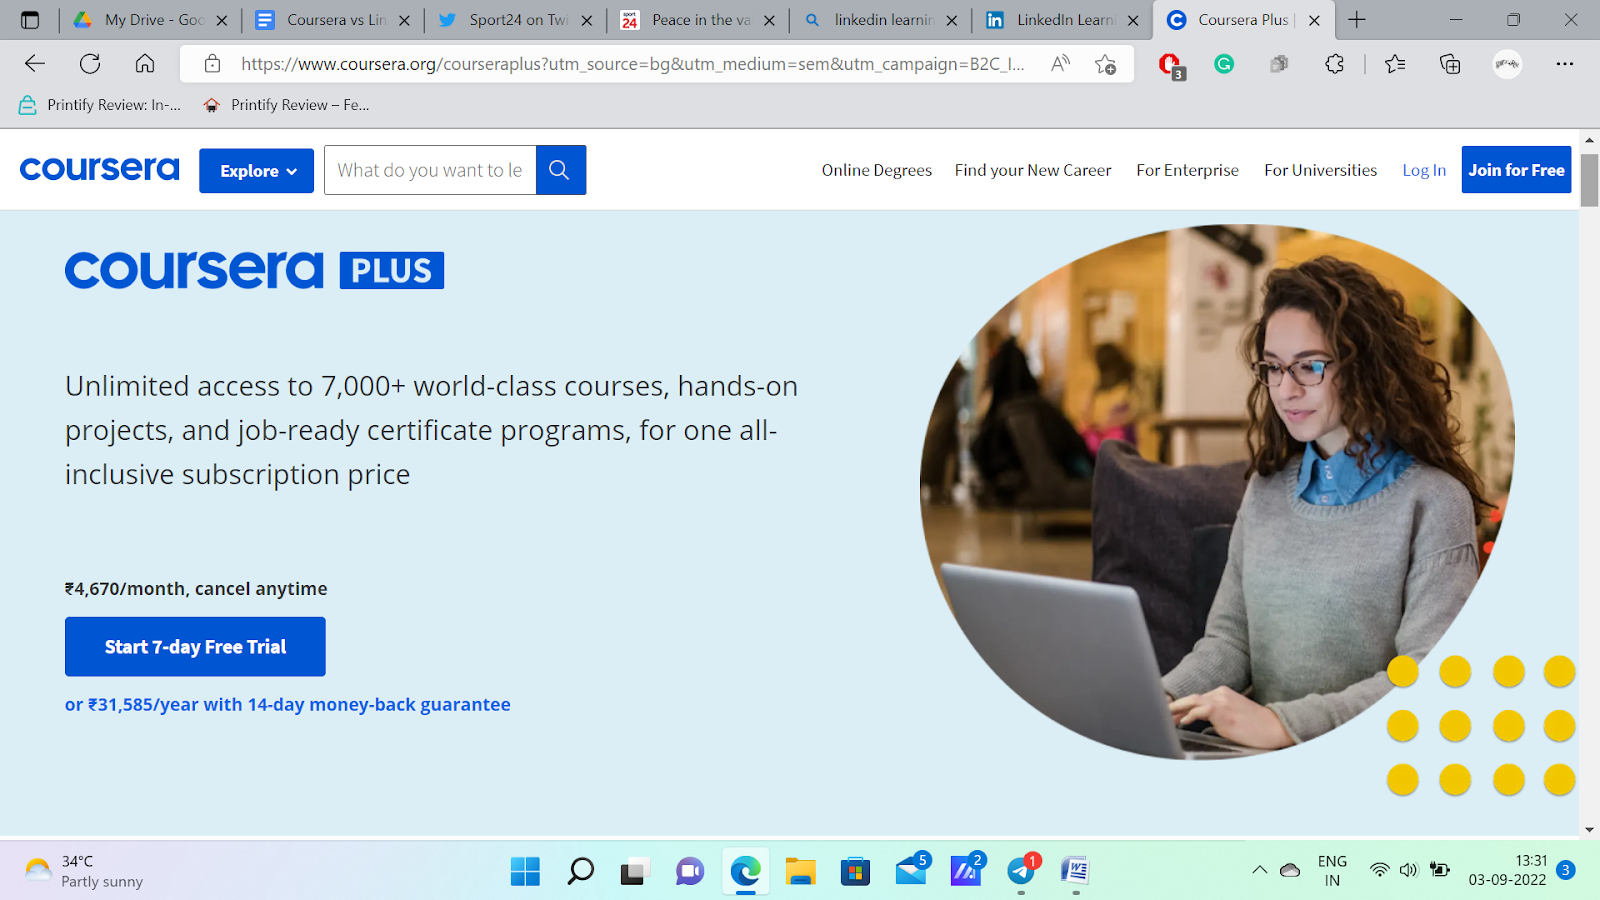
Task: Open the clock and date in taskbar
Action: point(1507,870)
